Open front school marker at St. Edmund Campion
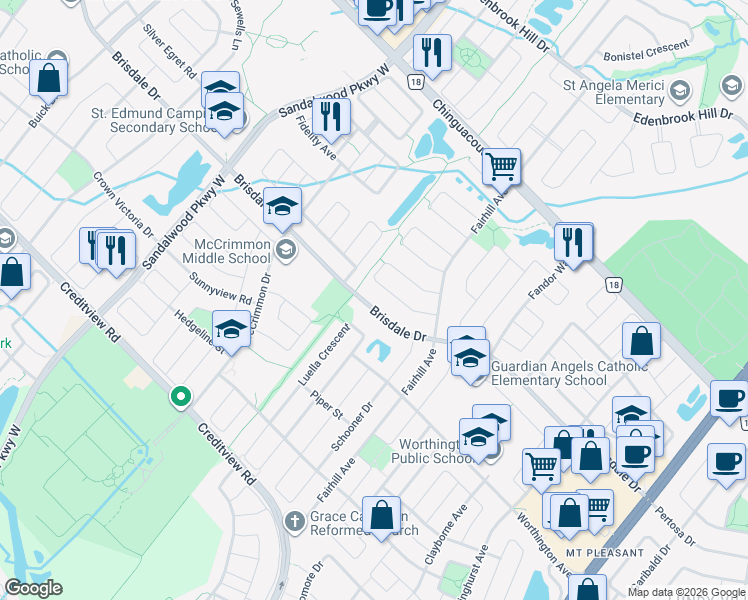 (x=224, y=112)
